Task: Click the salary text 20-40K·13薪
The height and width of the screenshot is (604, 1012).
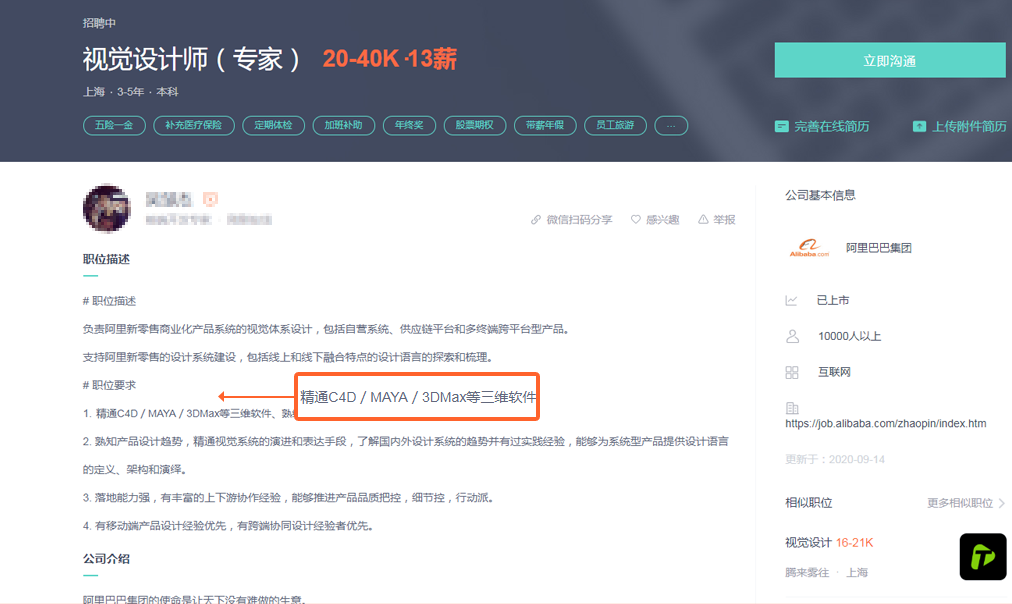Action: coord(390,59)
